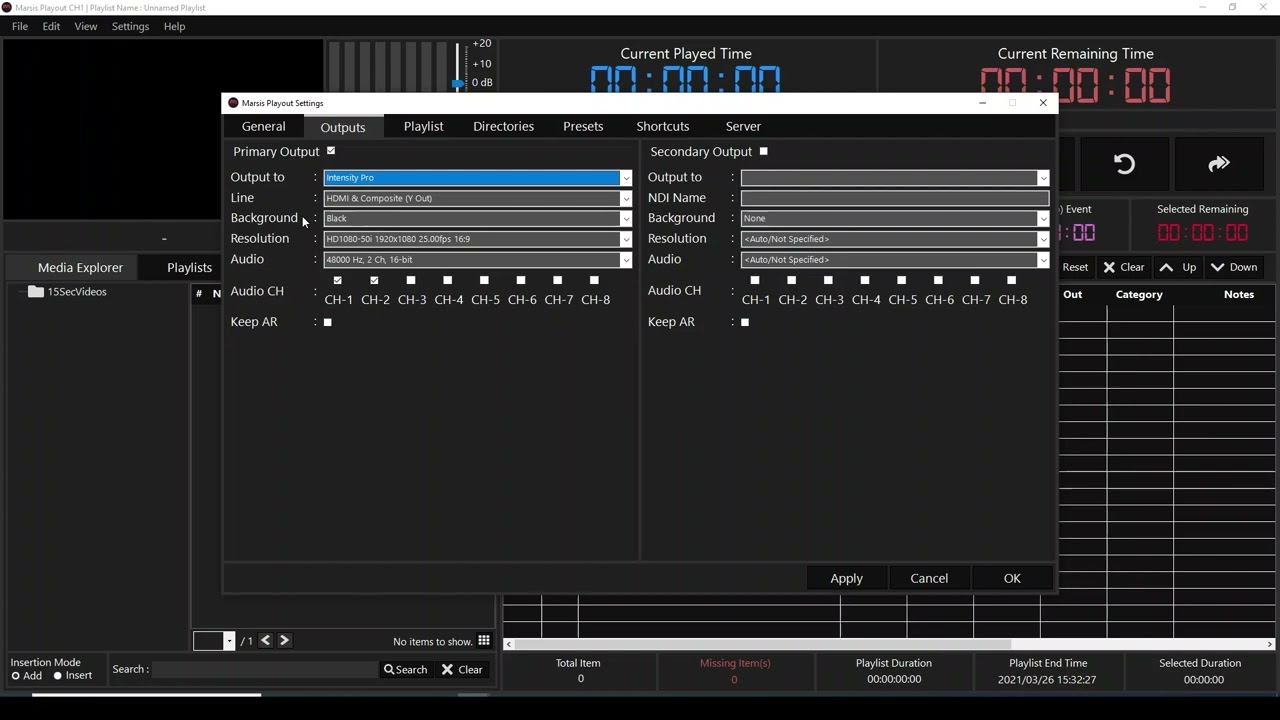1280x720 pixels.
Task: Switch to the Directories tab
Action: pyautogui.click(x=504, y=127)
